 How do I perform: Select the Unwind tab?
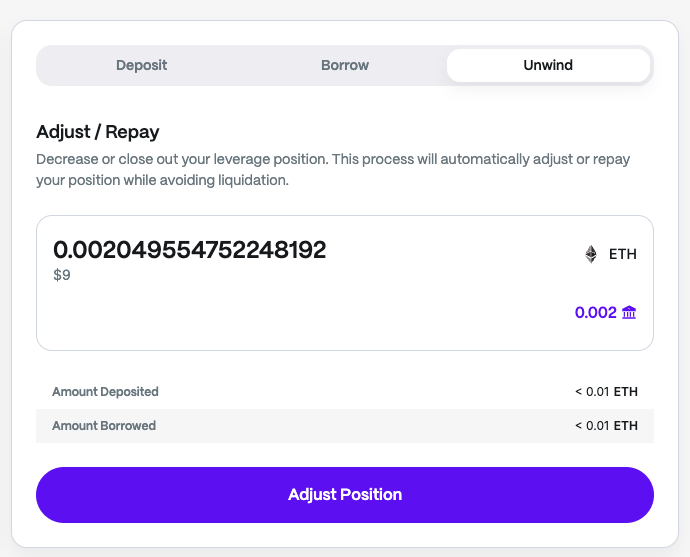(x=548, y=65)
